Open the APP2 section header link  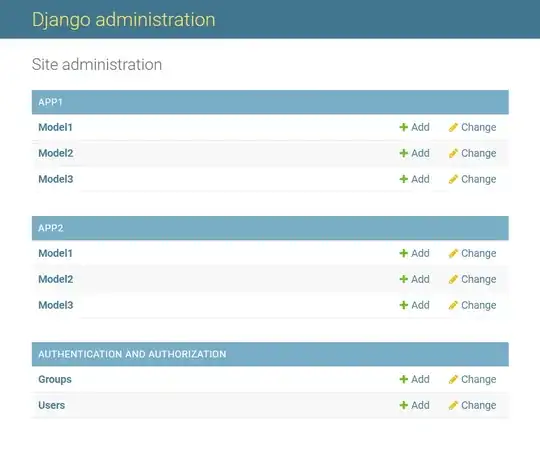(51, 228)
